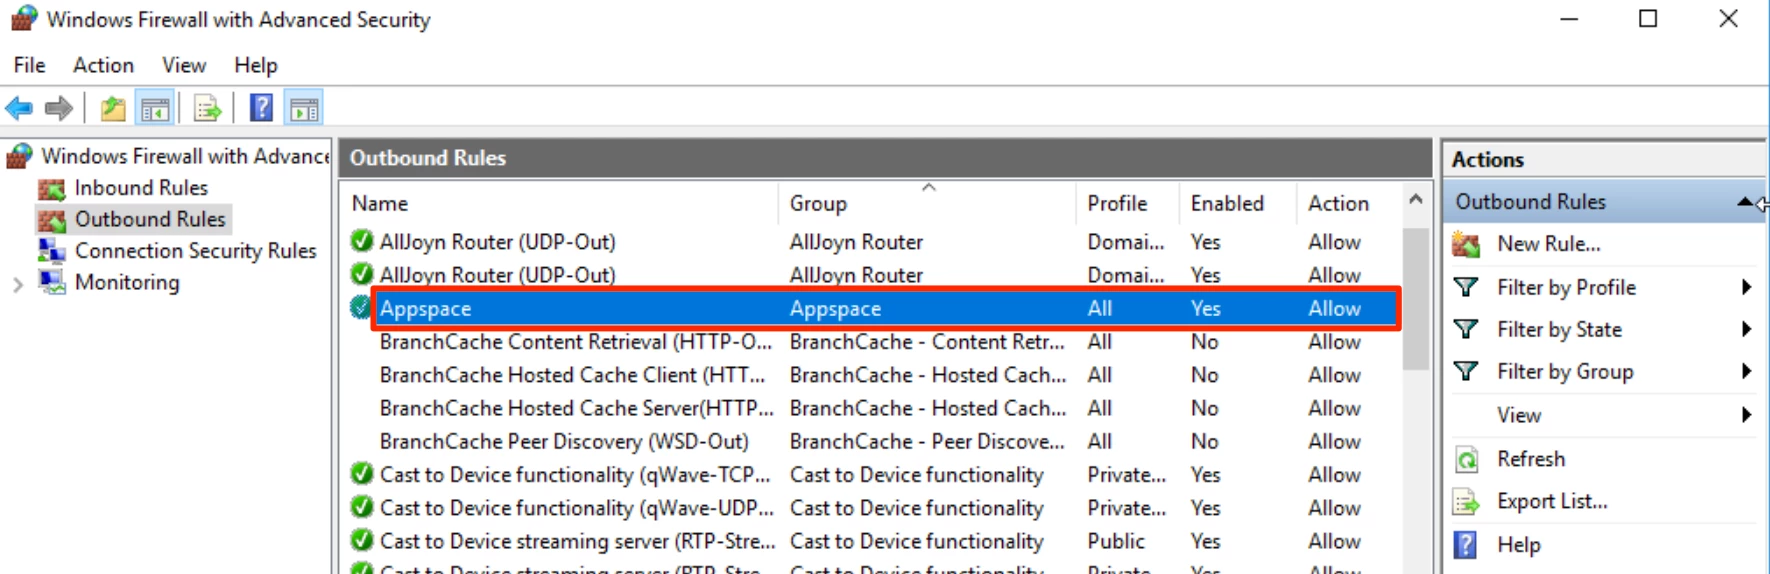Select Outbound Rules in the tree
Viewport: 1770px width, 574px height.
point(150,219)
